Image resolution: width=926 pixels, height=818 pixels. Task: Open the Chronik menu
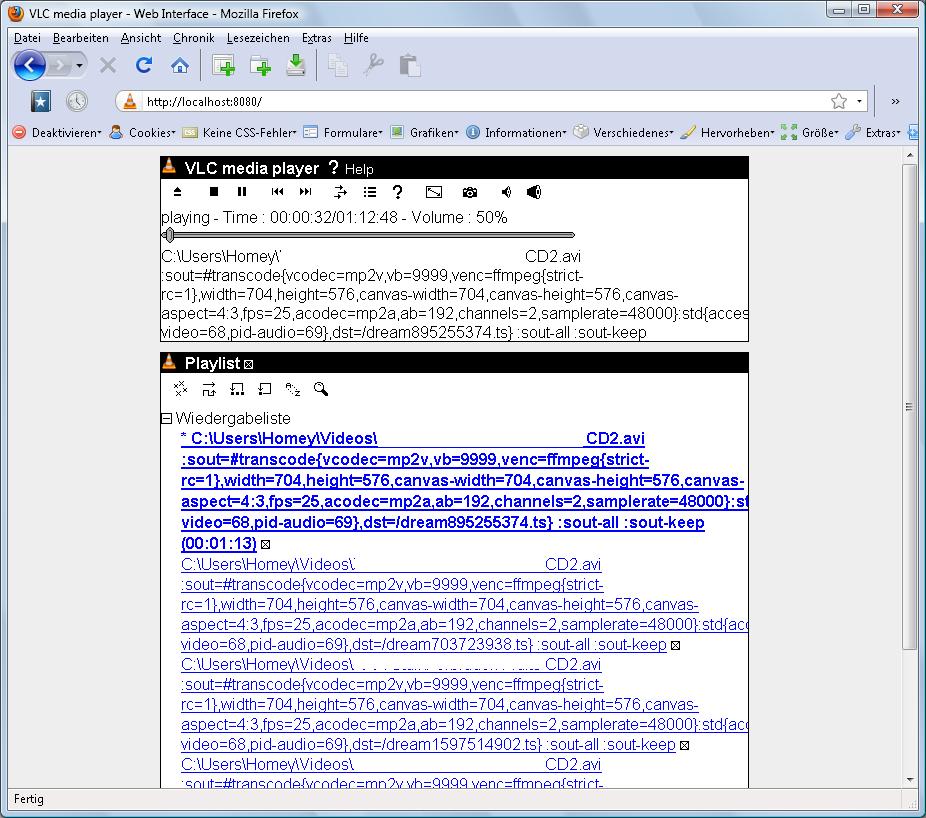pyautogui.click(x=194, y=38)
